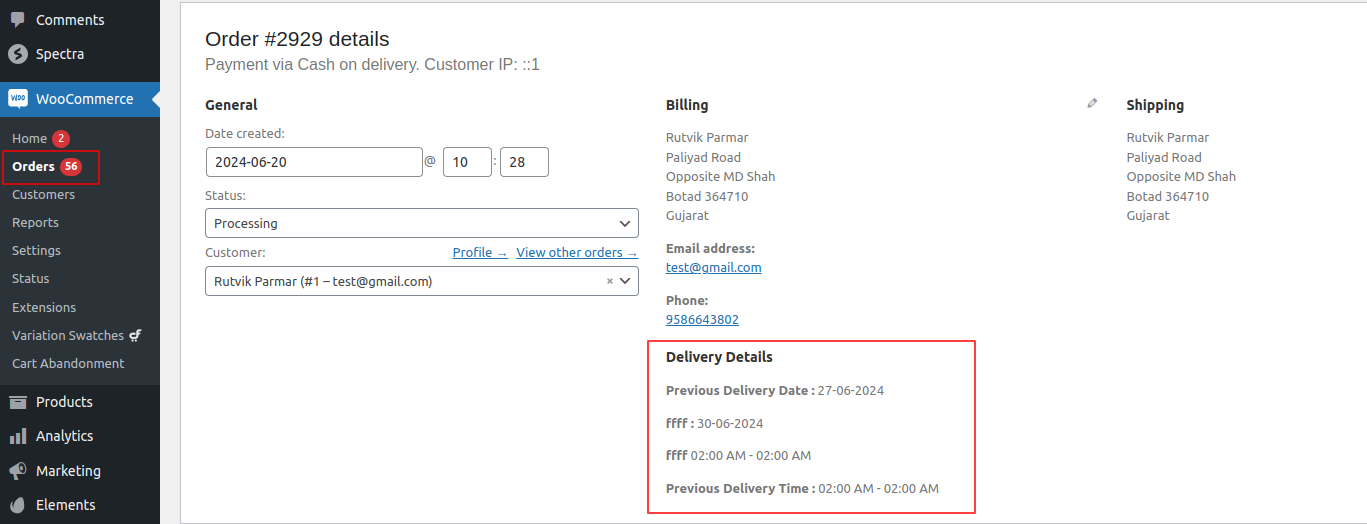Click the Home notification badge 2
The width and height of the screenshot is (1367, 524).
coord(61,138)
